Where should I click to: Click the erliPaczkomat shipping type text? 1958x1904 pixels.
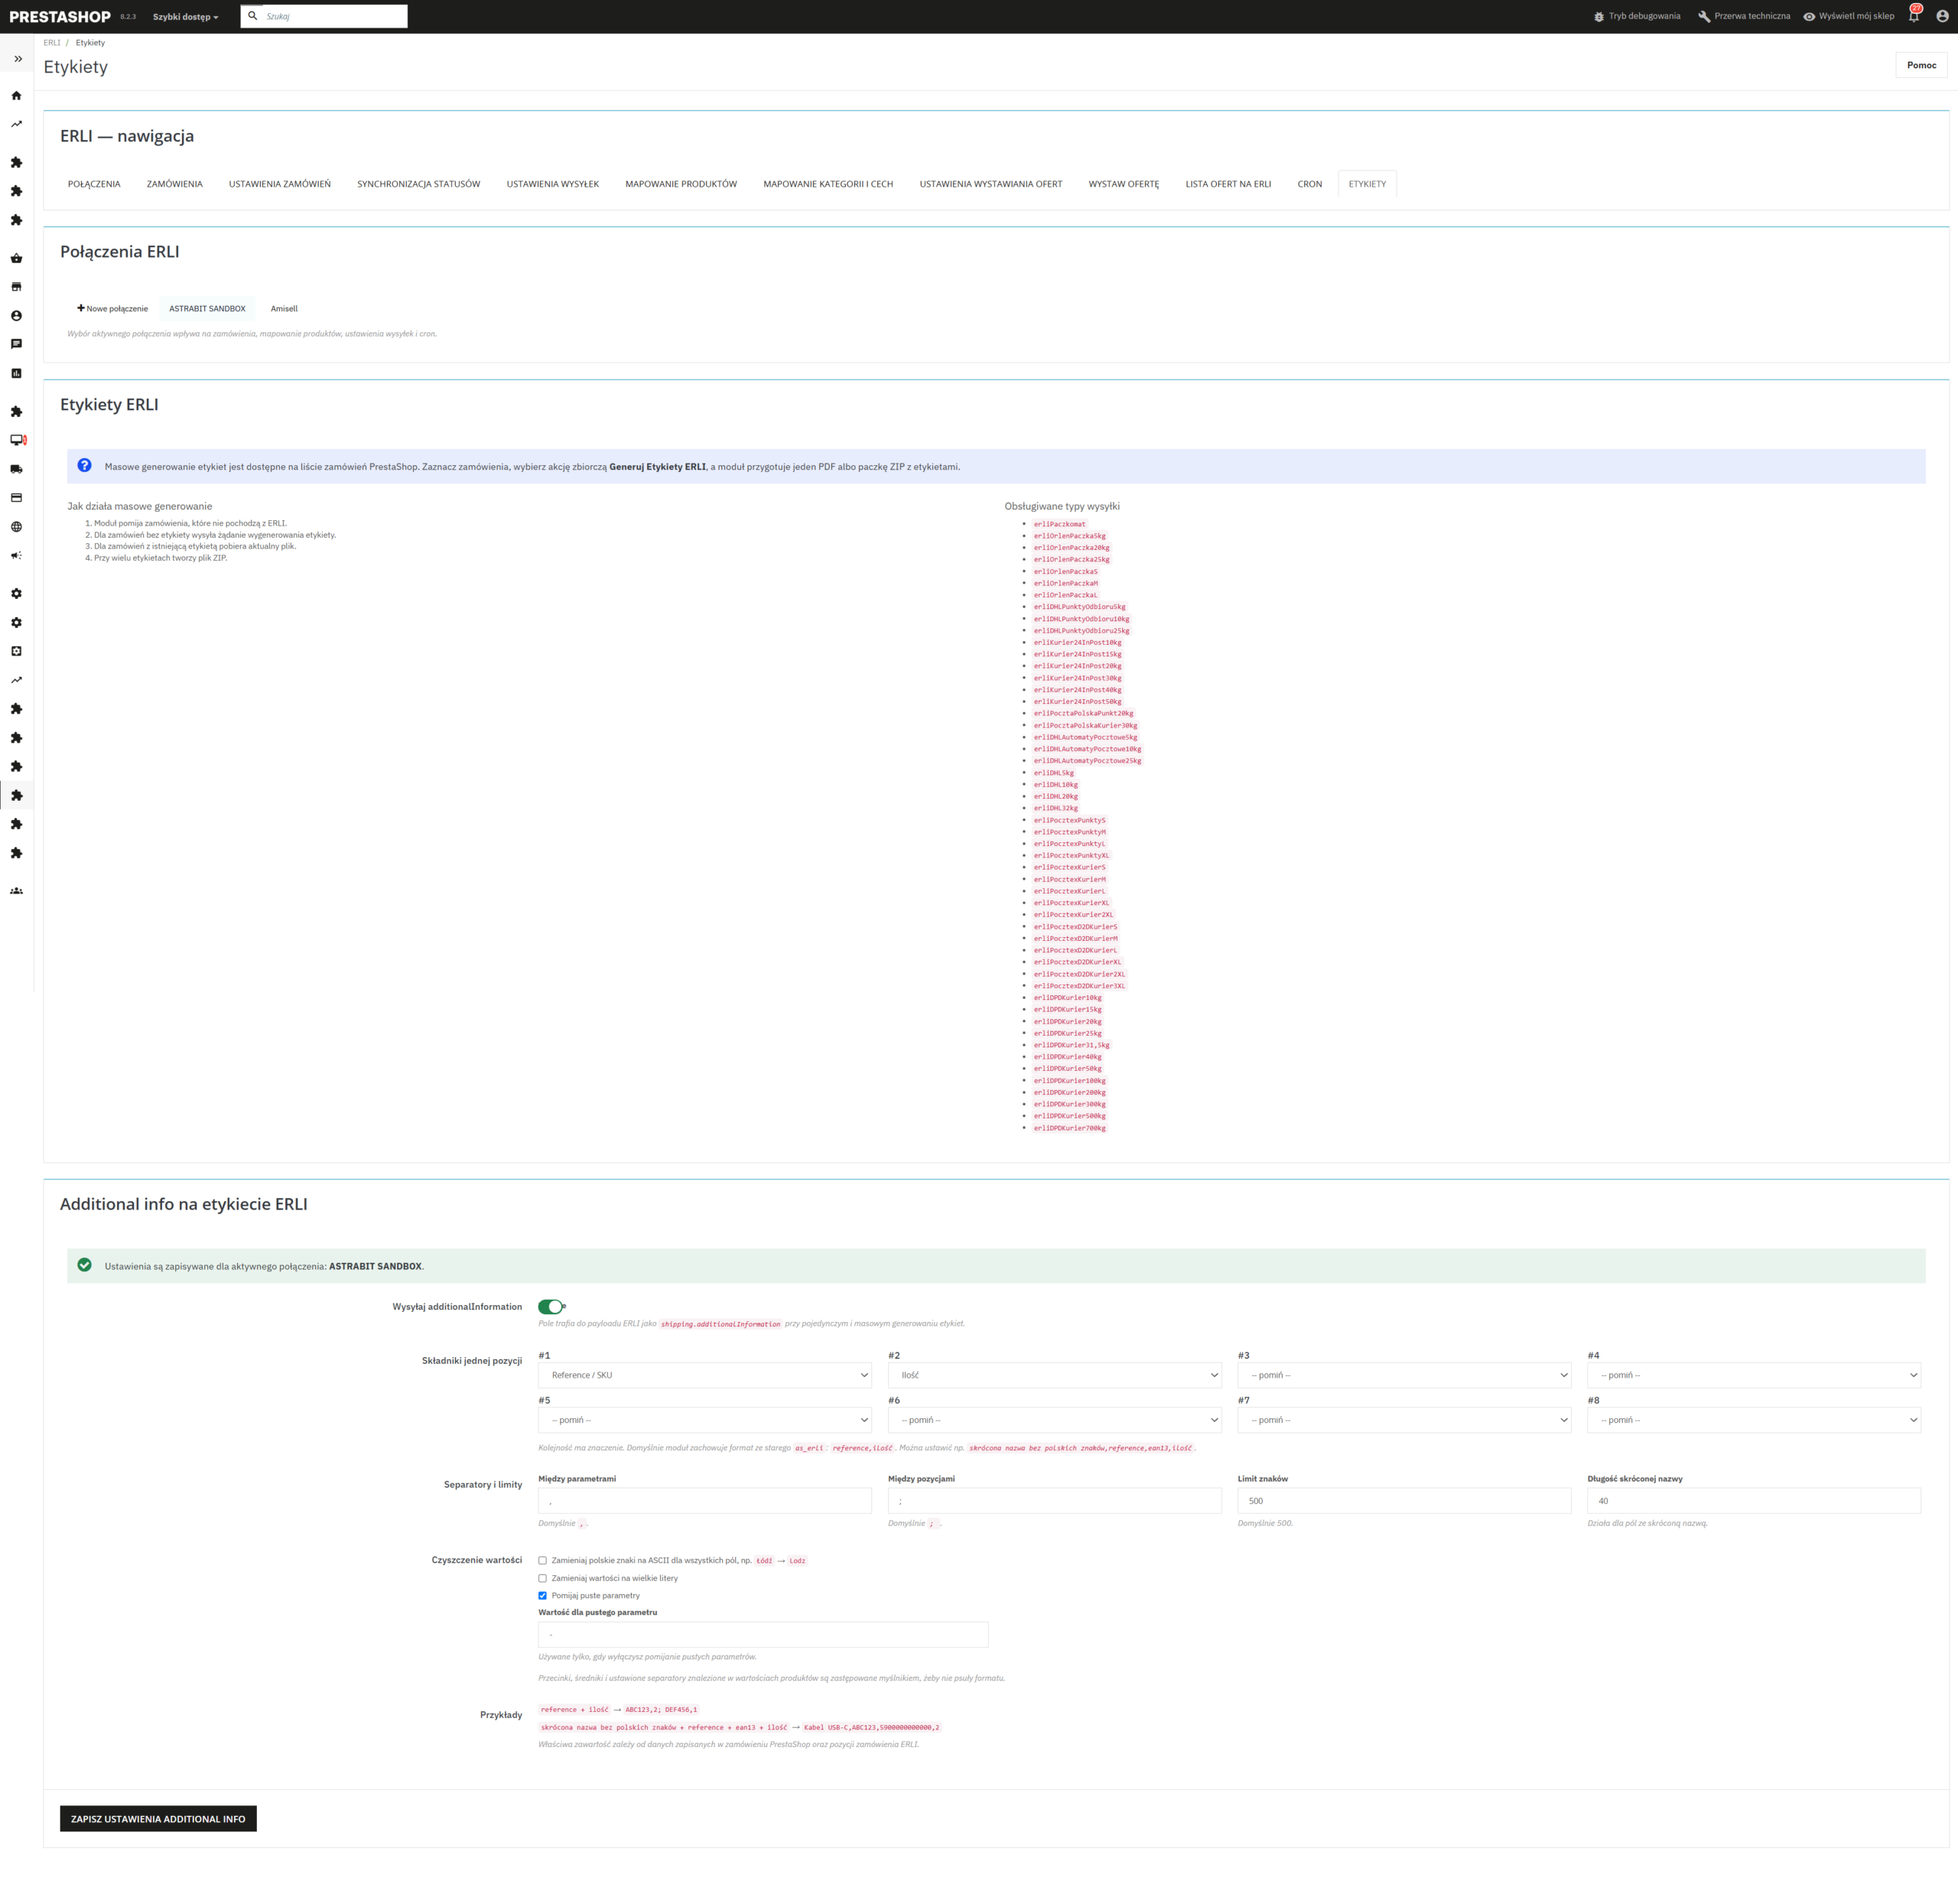[1060, 524]
